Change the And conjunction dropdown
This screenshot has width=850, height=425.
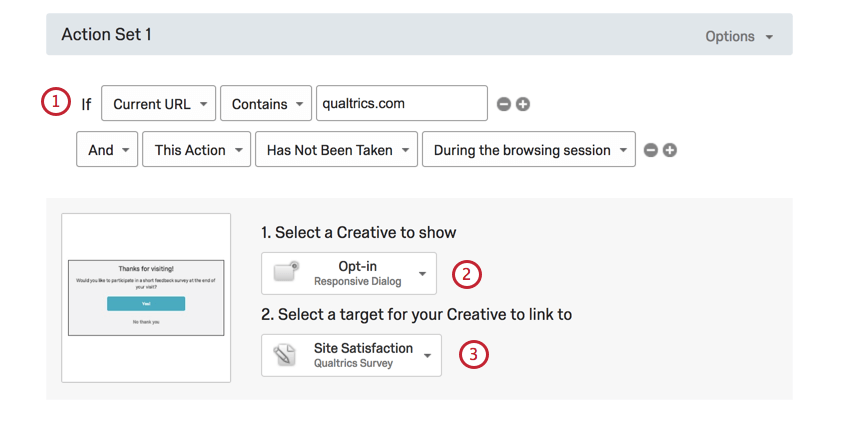(106, 150)
